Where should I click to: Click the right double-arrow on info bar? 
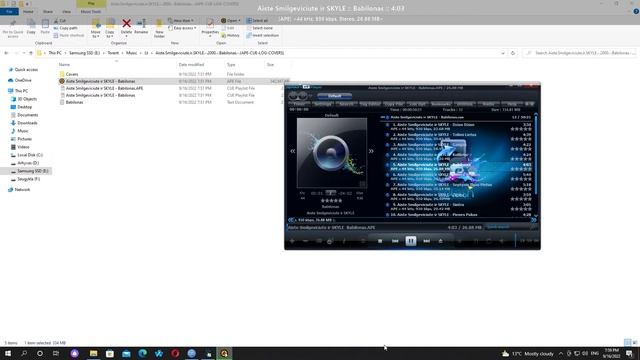point(533,220)
